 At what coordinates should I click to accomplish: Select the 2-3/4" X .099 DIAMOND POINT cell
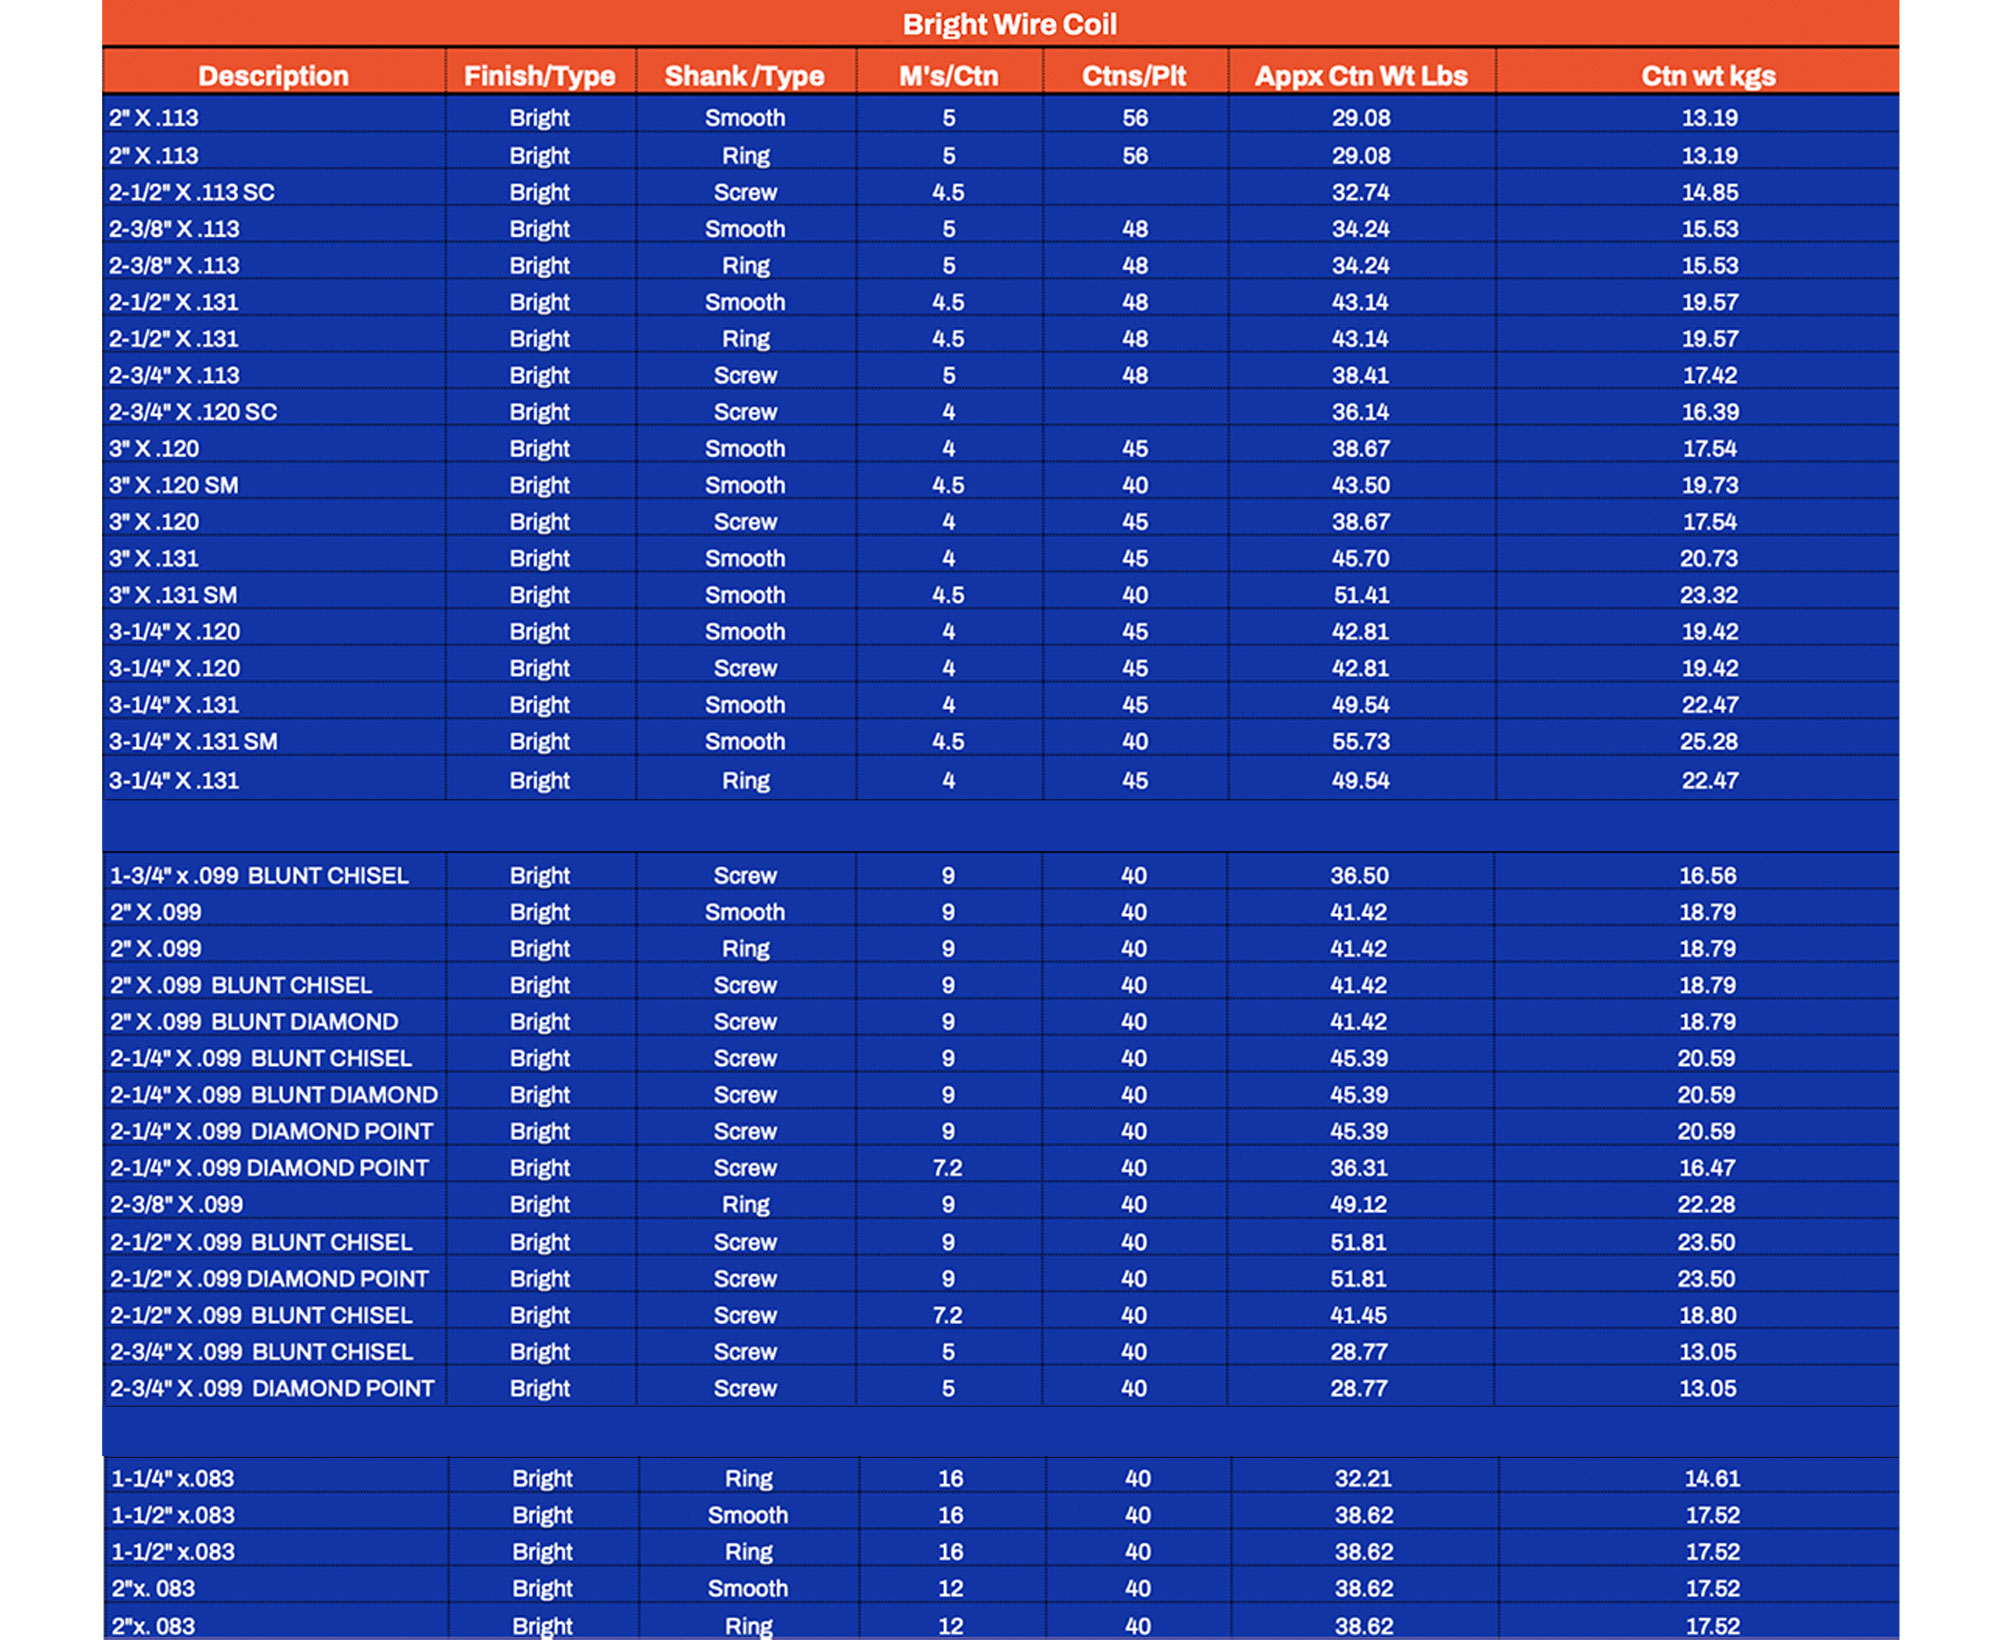coord(272,1388)
